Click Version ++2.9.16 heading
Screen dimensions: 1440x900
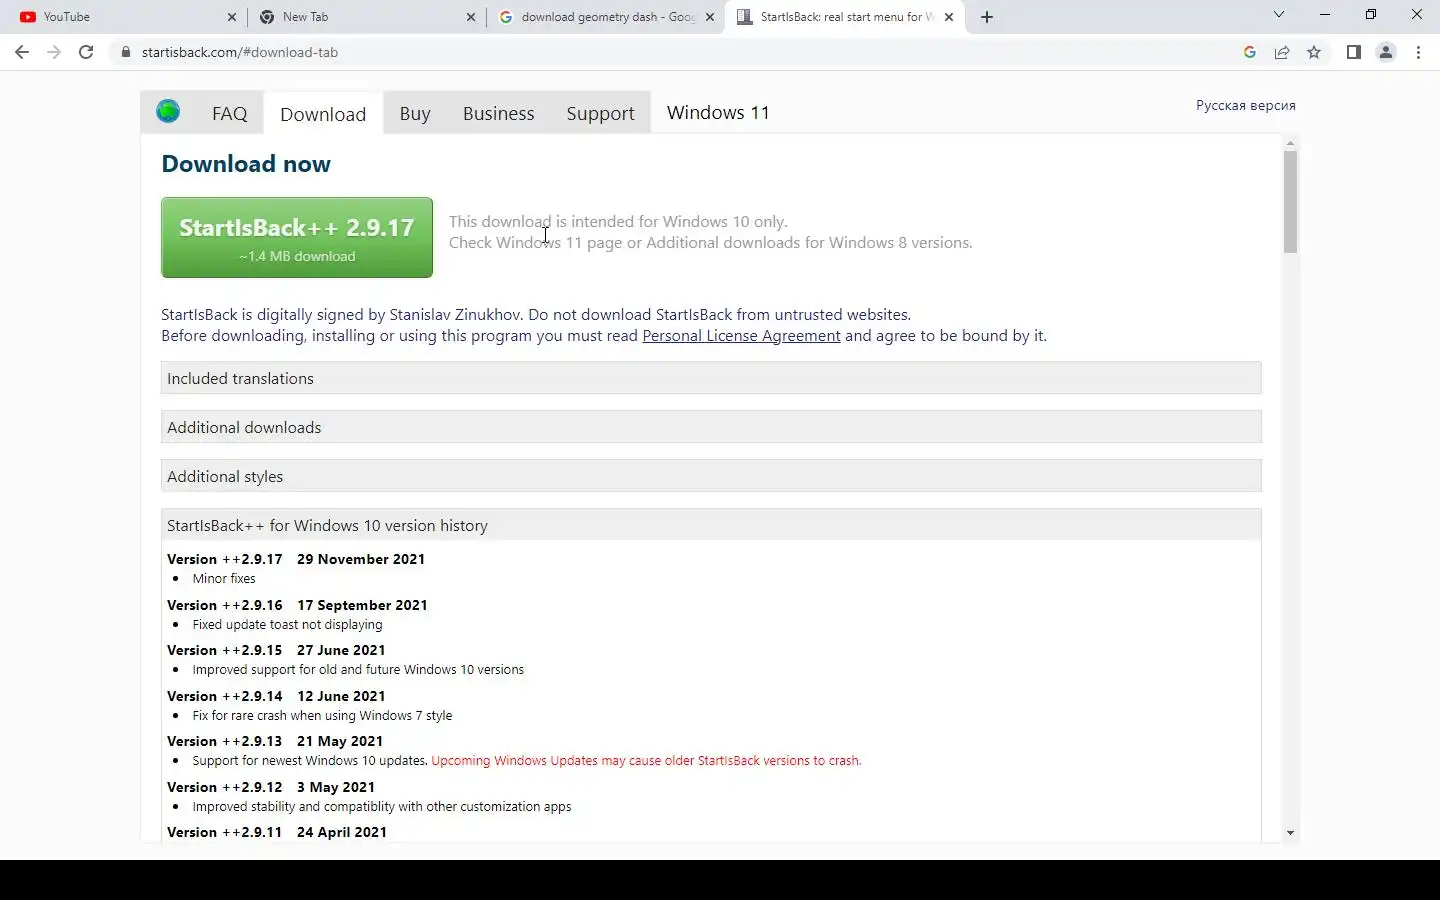click(225, 605)
